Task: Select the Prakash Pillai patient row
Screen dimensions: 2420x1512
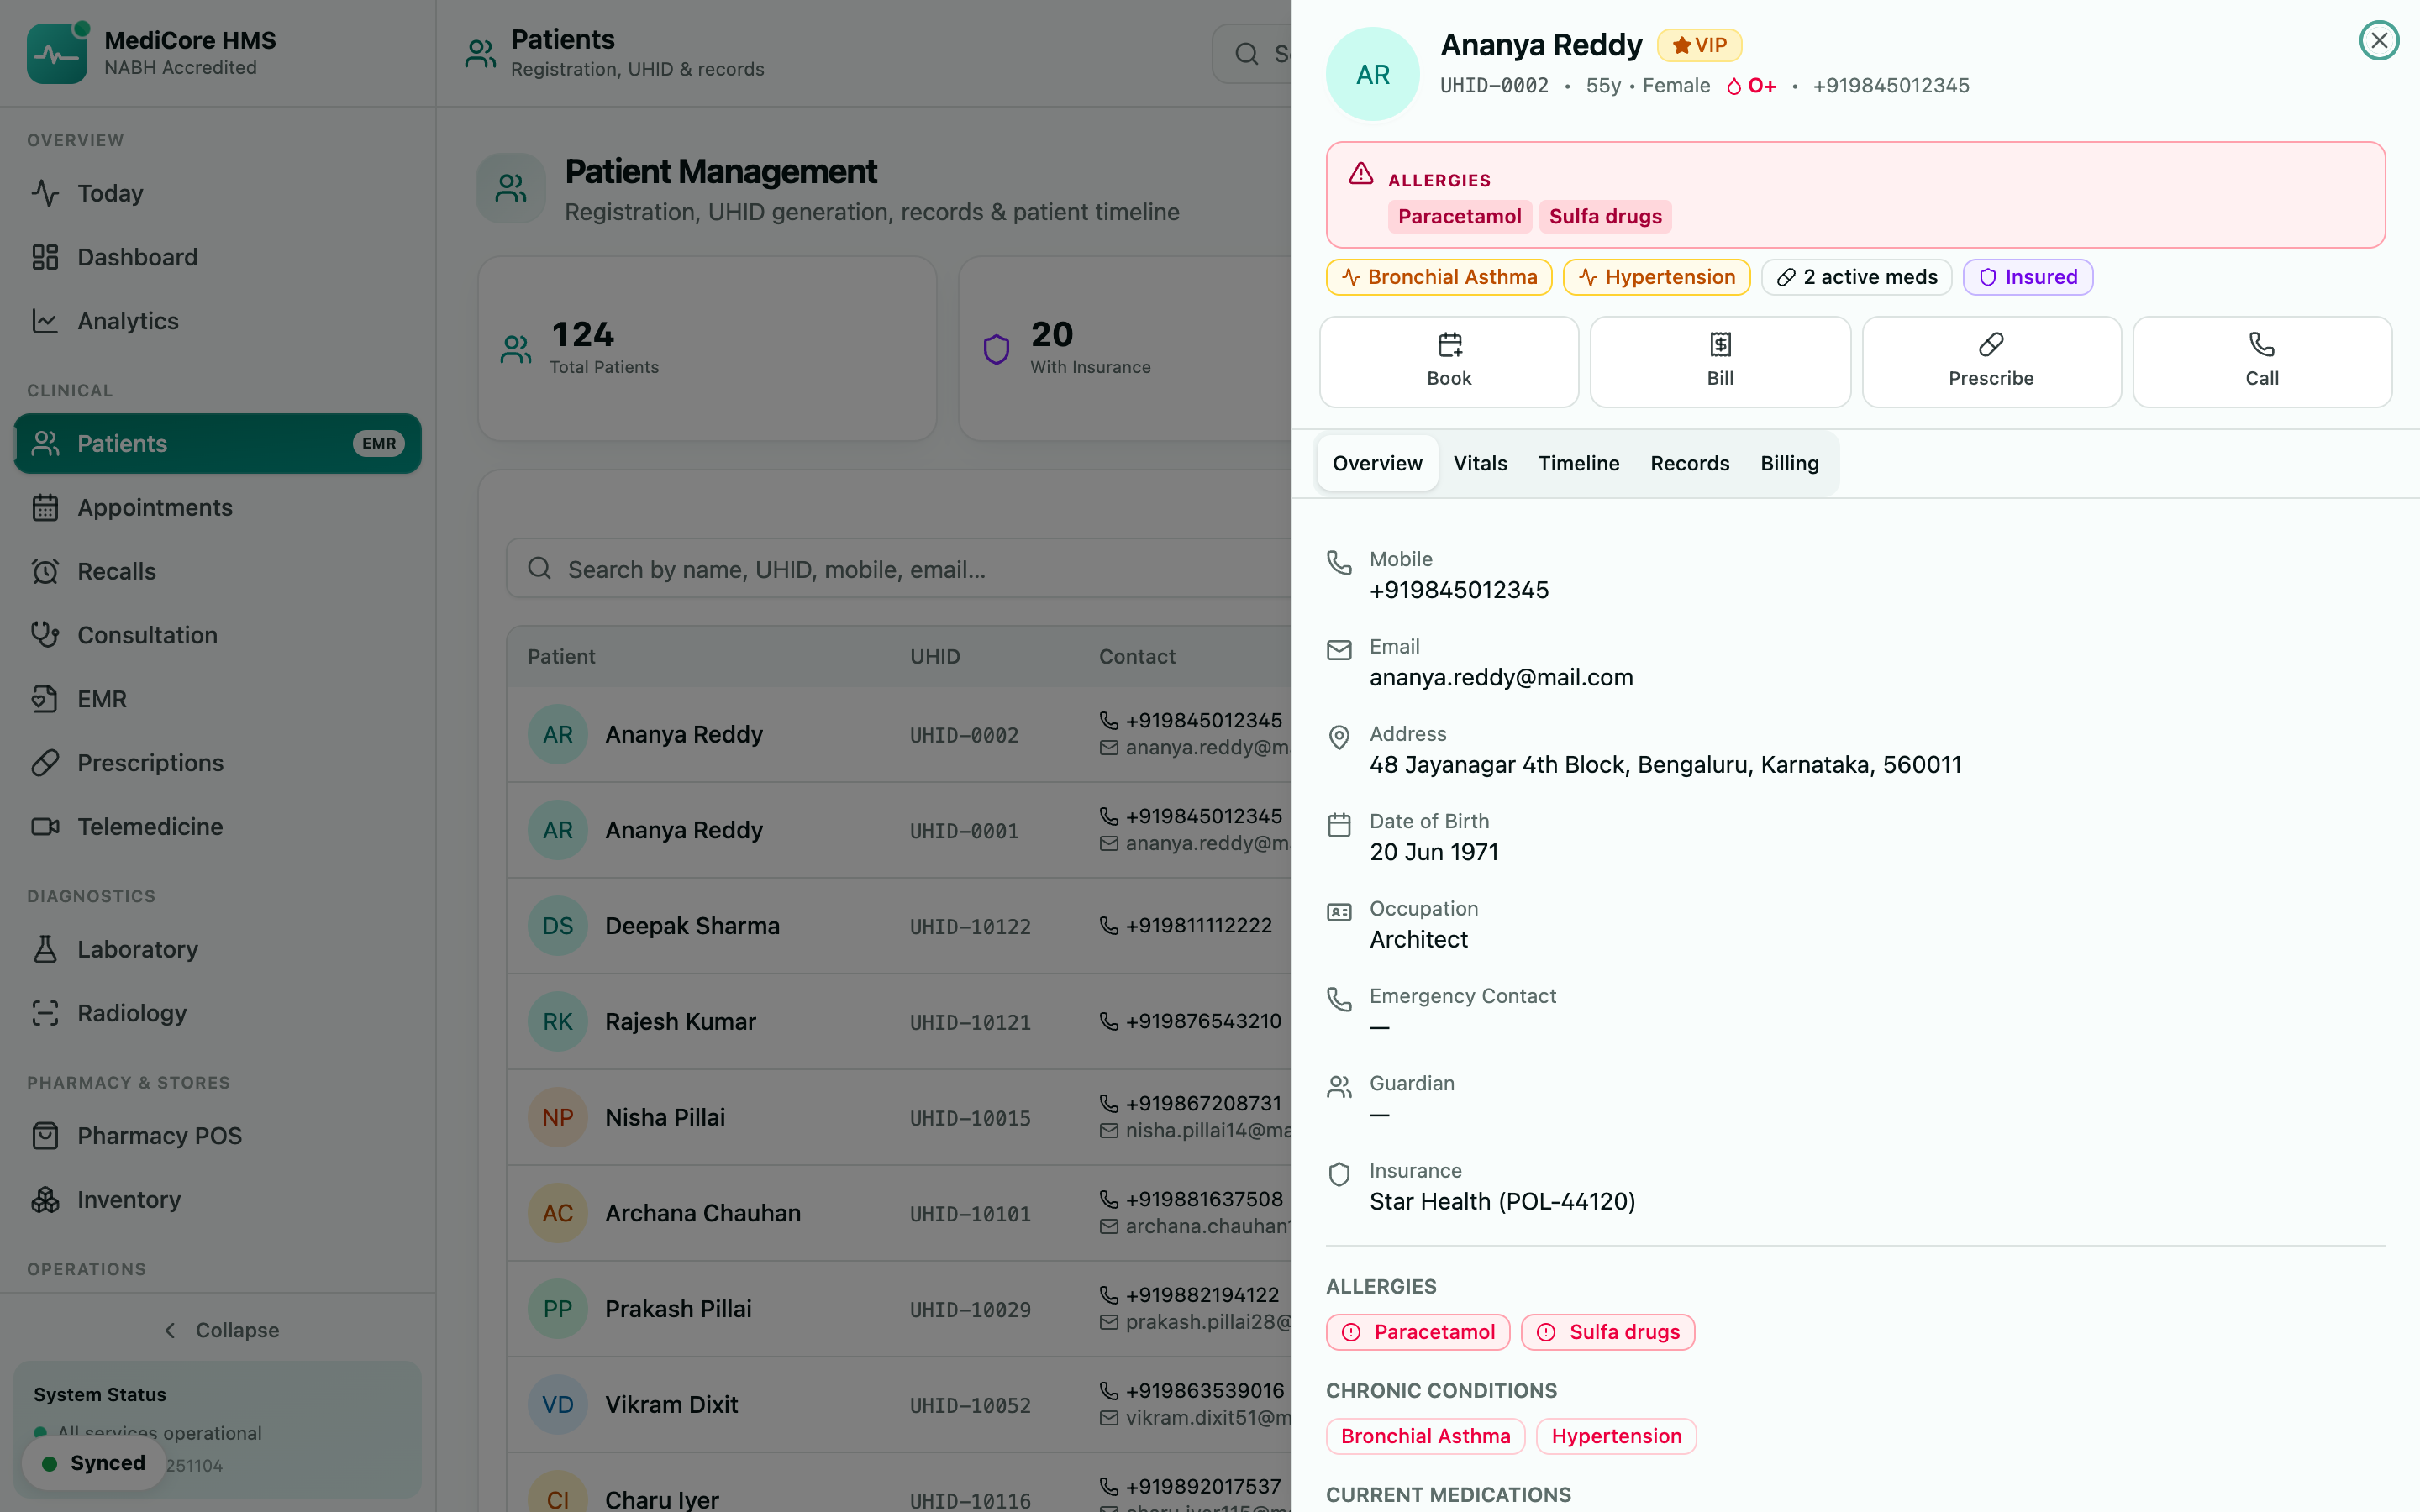Action: click(900, 1309)
